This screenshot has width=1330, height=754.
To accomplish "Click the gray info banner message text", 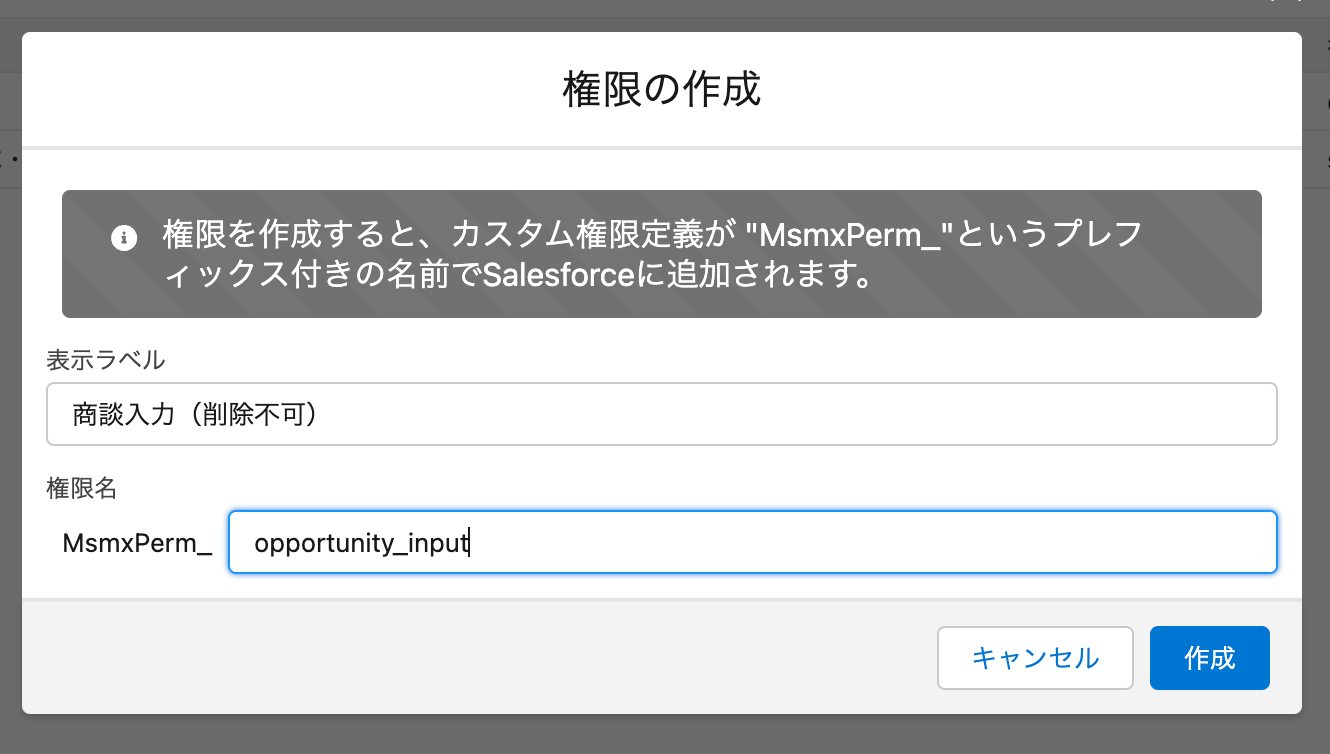I will (652, 254).
